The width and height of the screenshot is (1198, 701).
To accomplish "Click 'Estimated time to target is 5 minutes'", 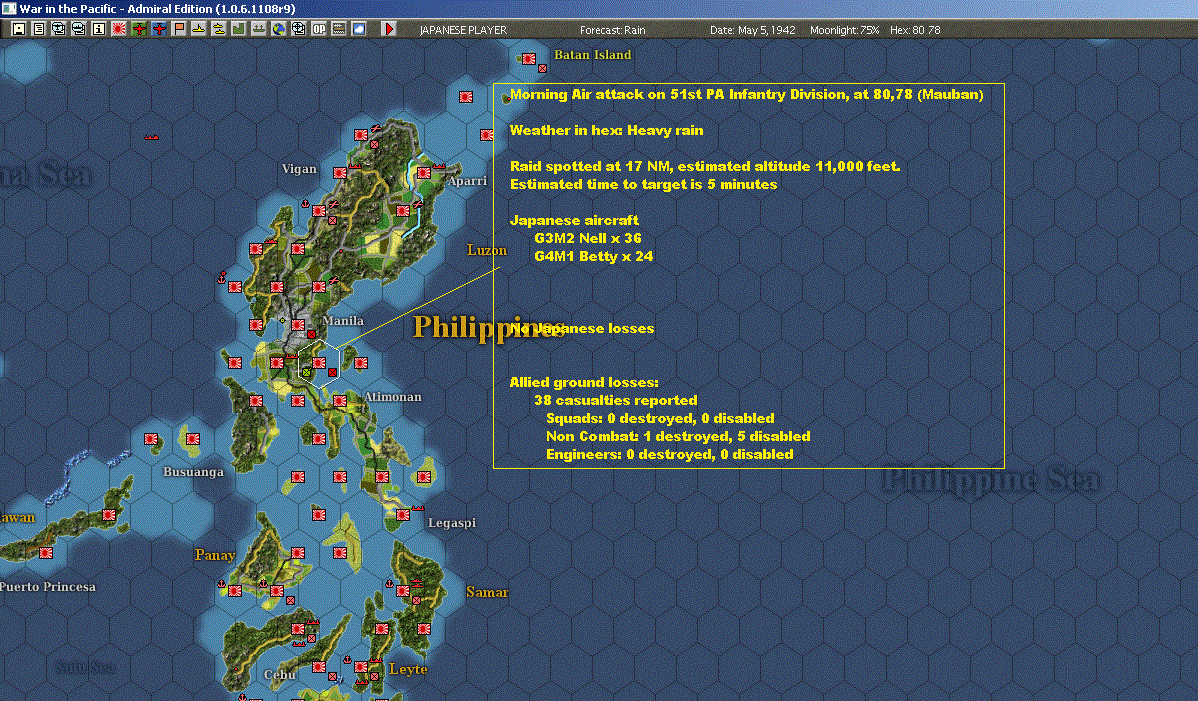I will click(x=643, y=185).
